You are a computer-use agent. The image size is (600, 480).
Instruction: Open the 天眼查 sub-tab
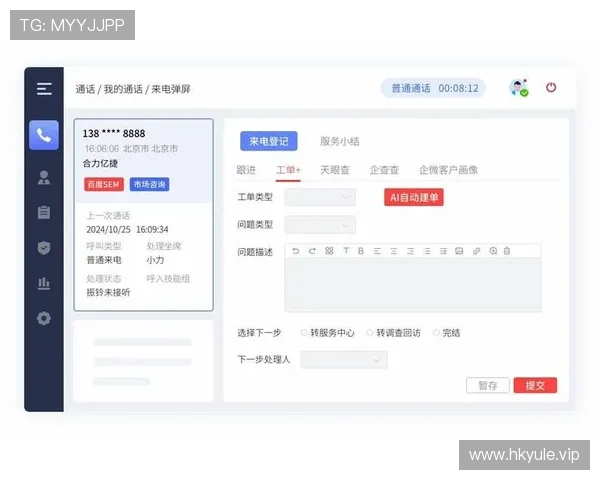335,170
